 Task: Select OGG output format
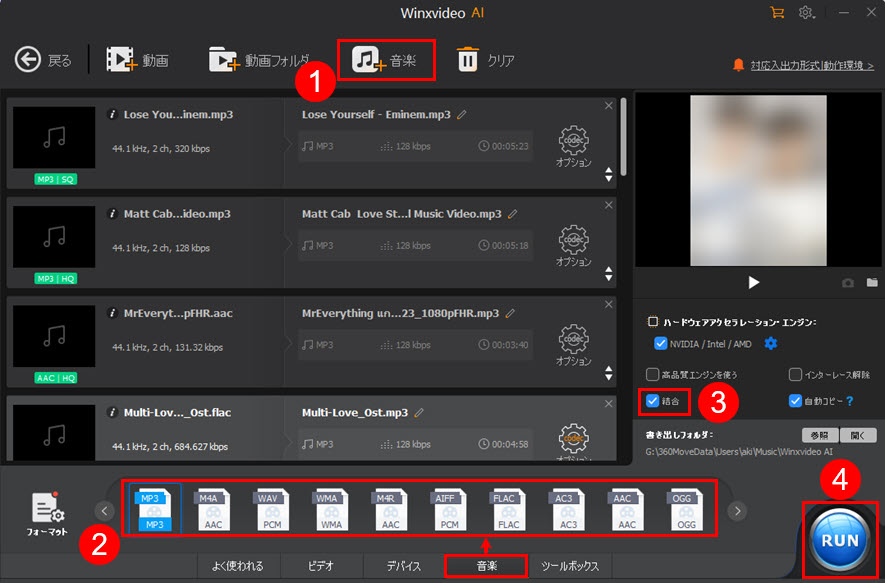(x=686, y=510)
